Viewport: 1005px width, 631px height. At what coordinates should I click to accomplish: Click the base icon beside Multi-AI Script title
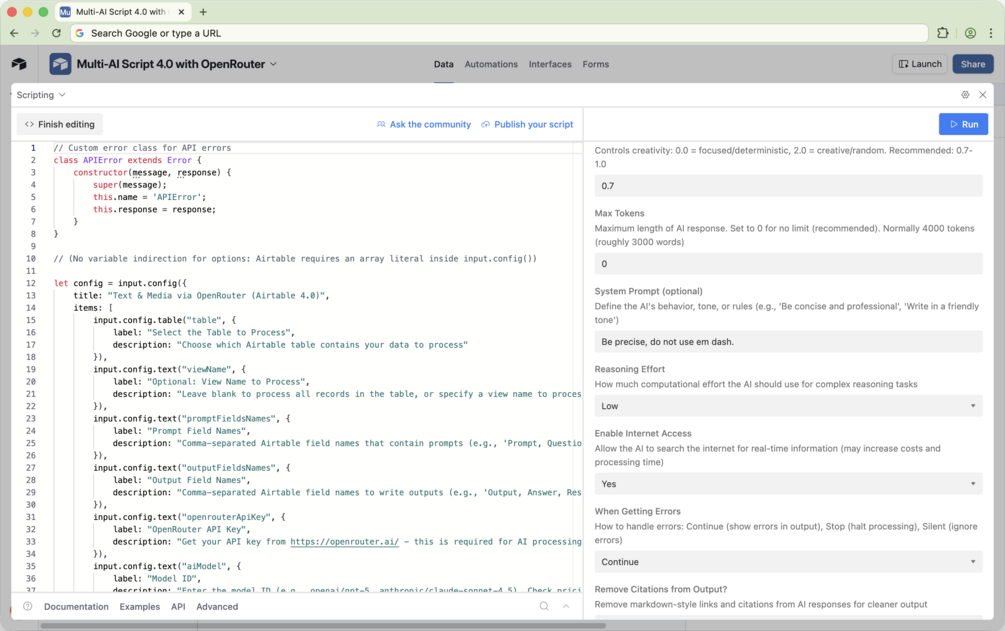point(60,64)
